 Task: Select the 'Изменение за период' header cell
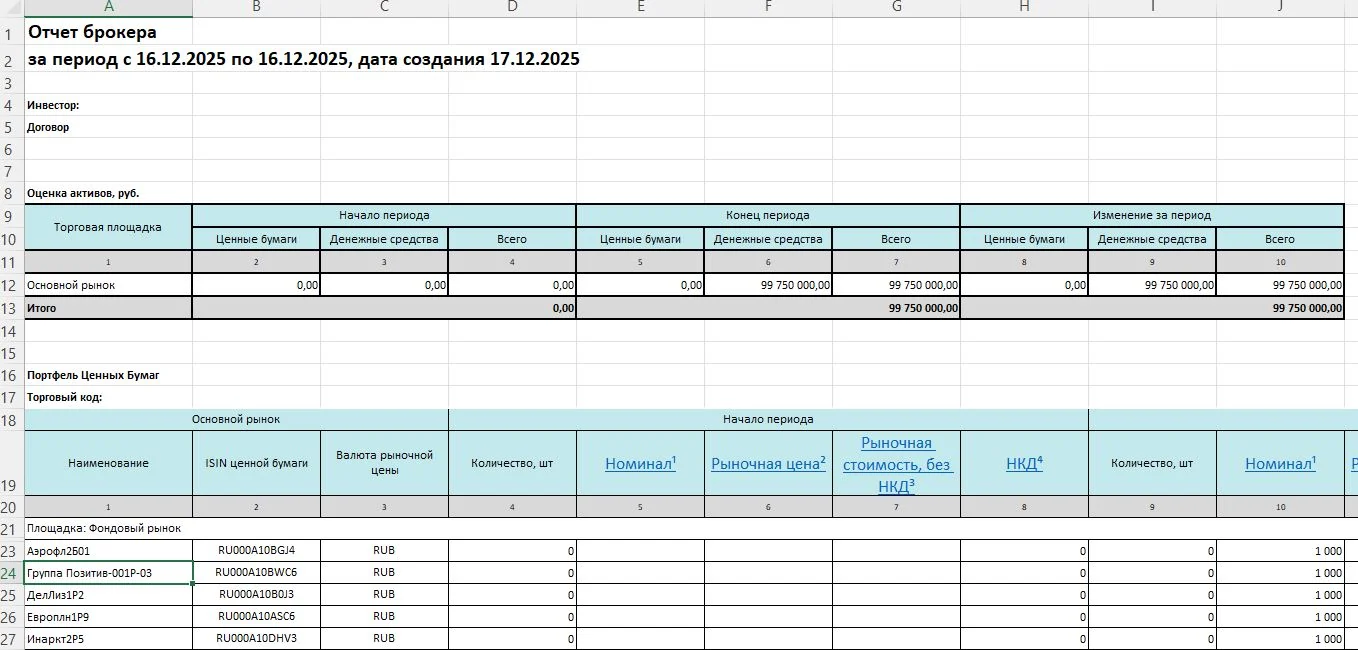[1152, 215]
